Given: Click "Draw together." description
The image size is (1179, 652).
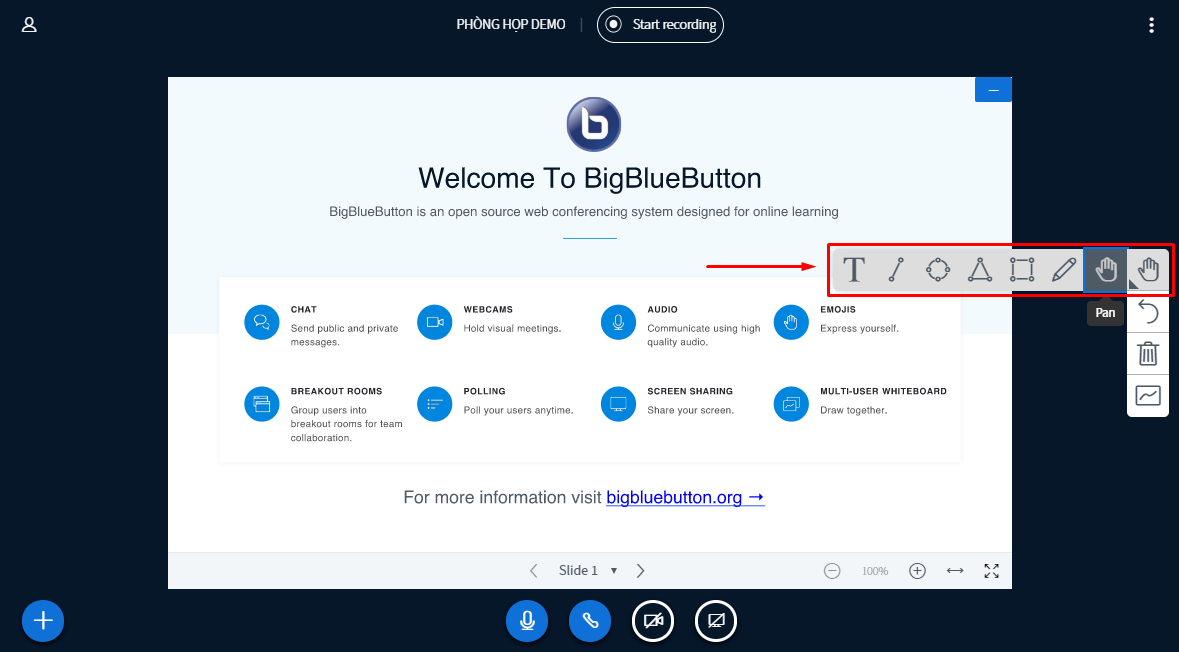Looking at the screenshot, I should click(853, 410).
